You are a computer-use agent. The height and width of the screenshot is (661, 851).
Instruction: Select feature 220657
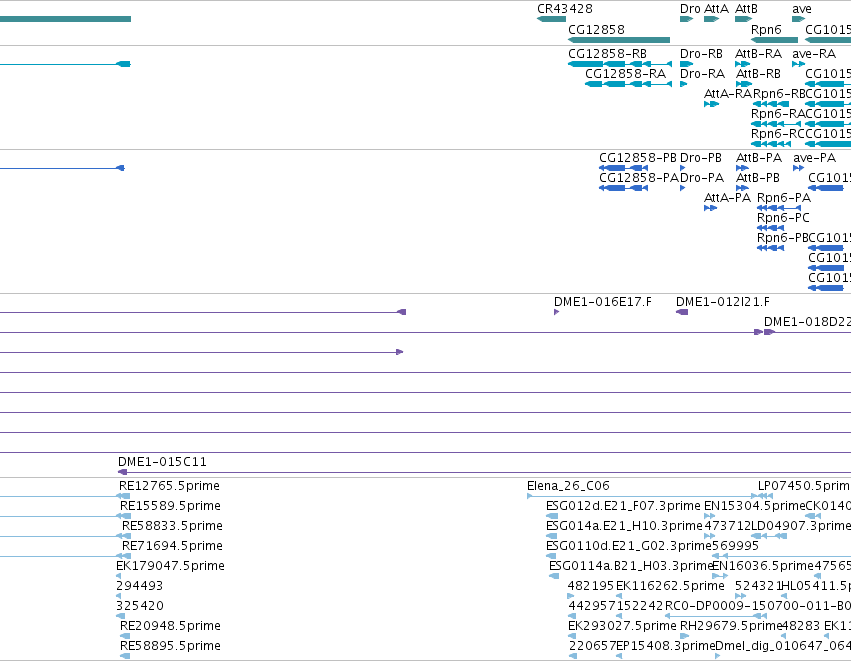(592, 646)
